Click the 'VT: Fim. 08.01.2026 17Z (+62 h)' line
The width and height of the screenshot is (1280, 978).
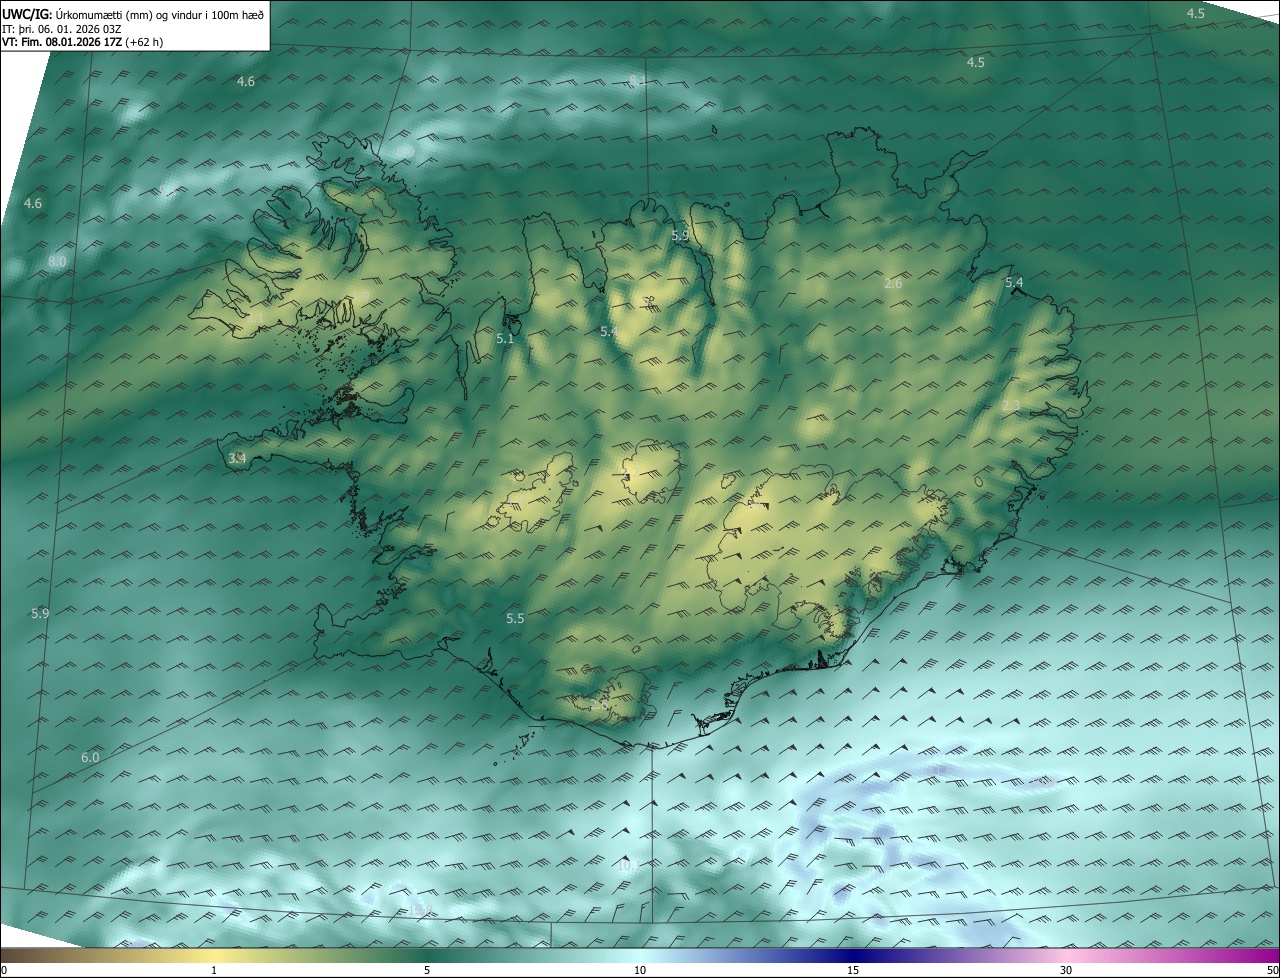coord(83,42)
